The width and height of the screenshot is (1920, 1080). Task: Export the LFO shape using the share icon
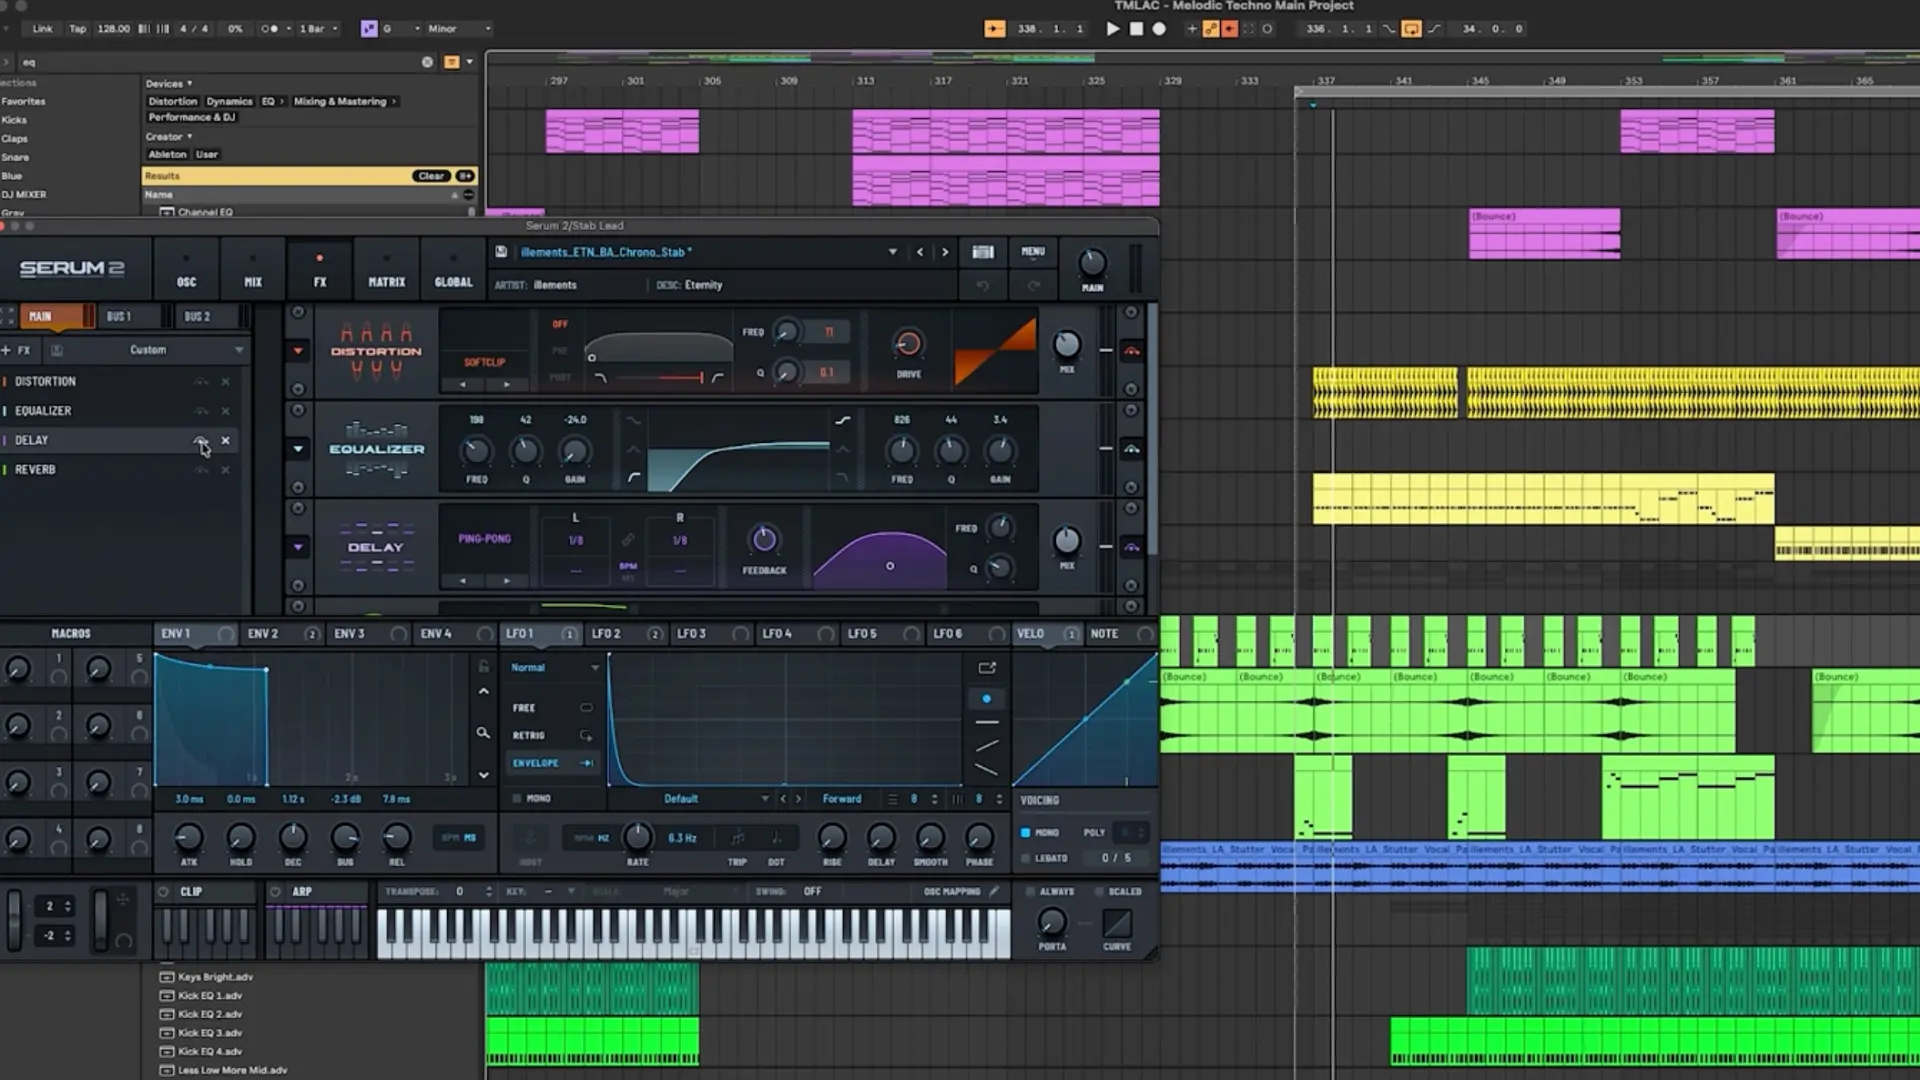(x=987, y=668)
